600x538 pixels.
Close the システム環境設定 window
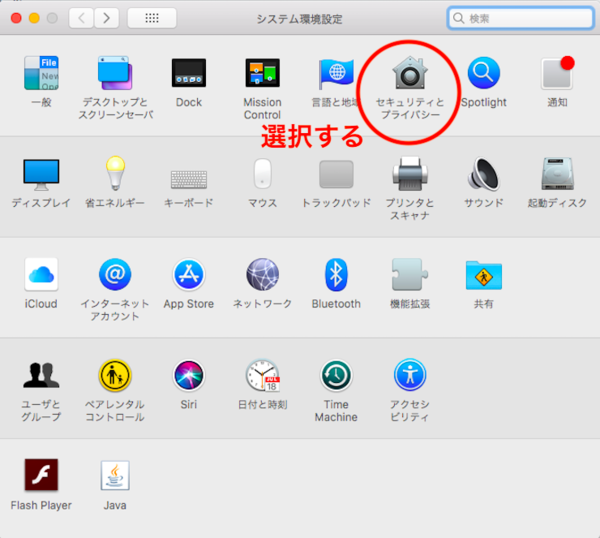pyautogui.click(x=16, y=18)
